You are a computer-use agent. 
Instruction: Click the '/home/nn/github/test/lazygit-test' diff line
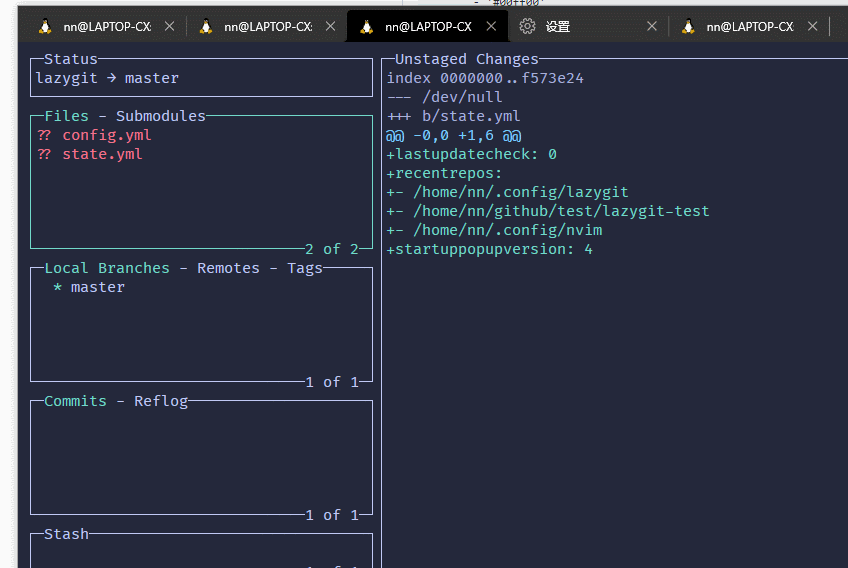pyautogui.click(x=548, y=211)
